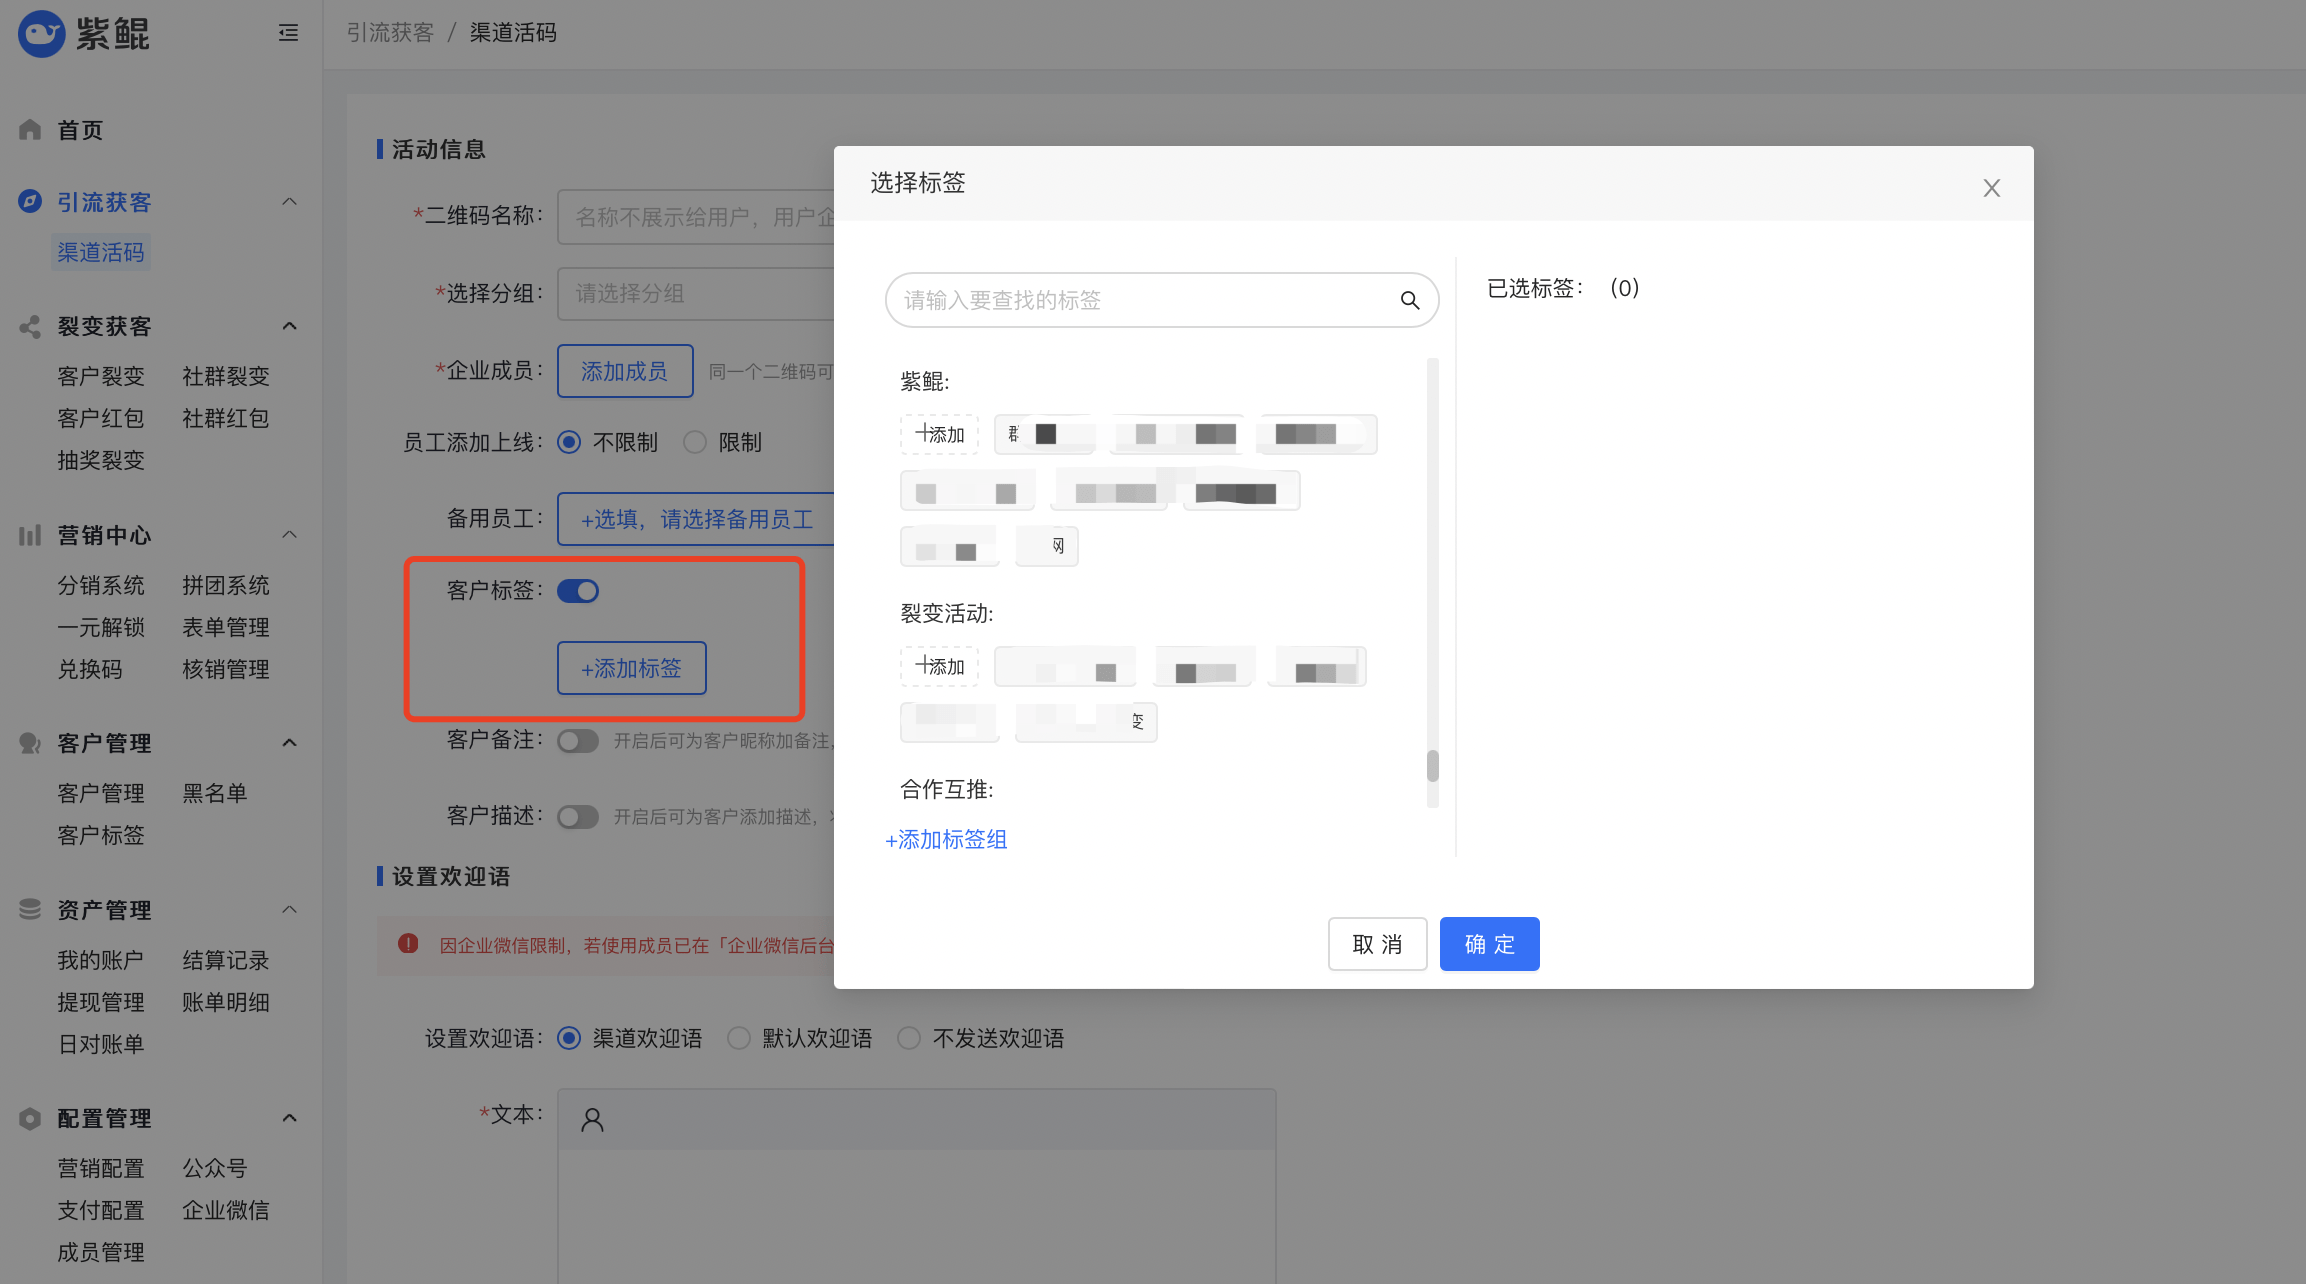This screenshot has height=1284, width=2306.
Task: Click the search icon in tag search field
Action: pos(1408,300)
